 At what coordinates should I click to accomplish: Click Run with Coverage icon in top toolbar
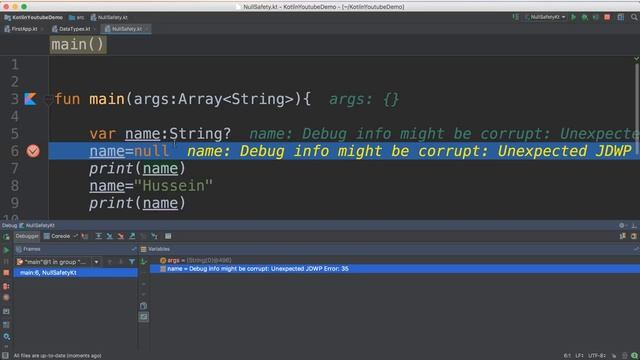(596, 17)
